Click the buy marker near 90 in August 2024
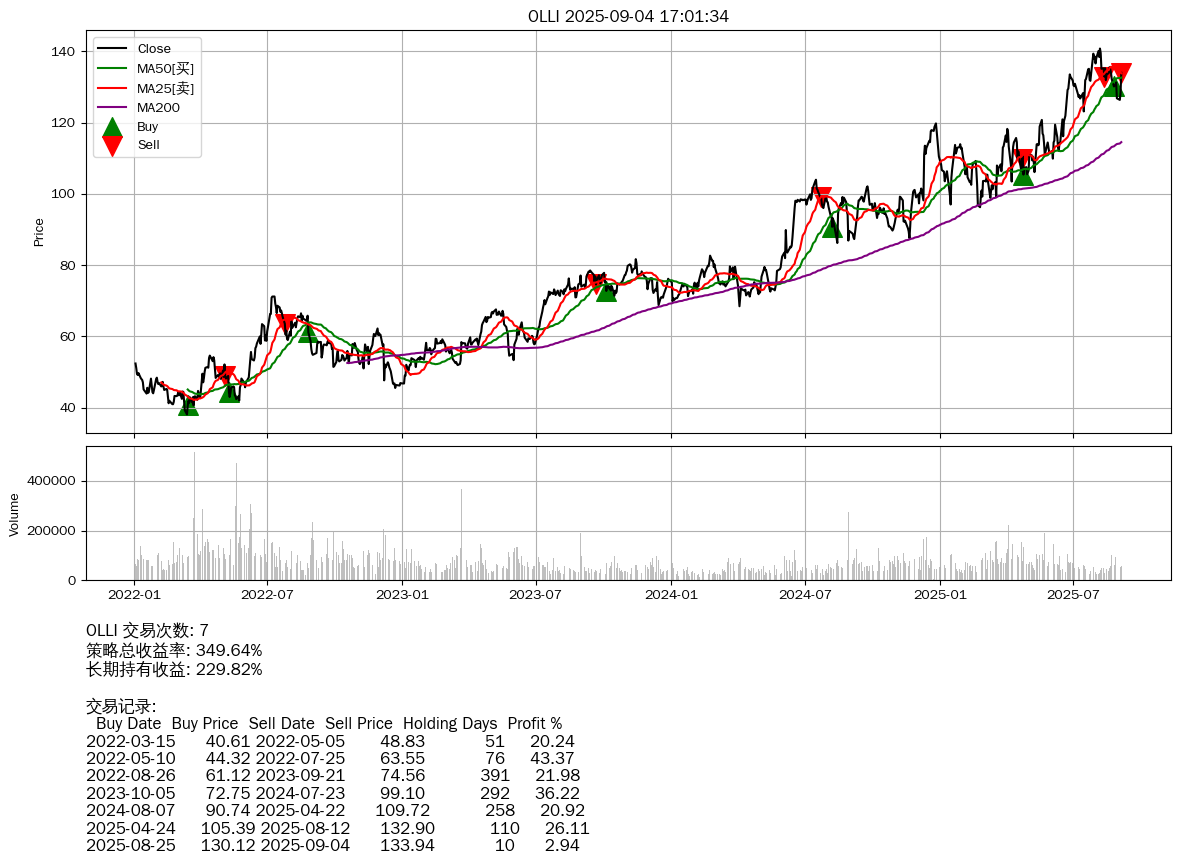 832,227
